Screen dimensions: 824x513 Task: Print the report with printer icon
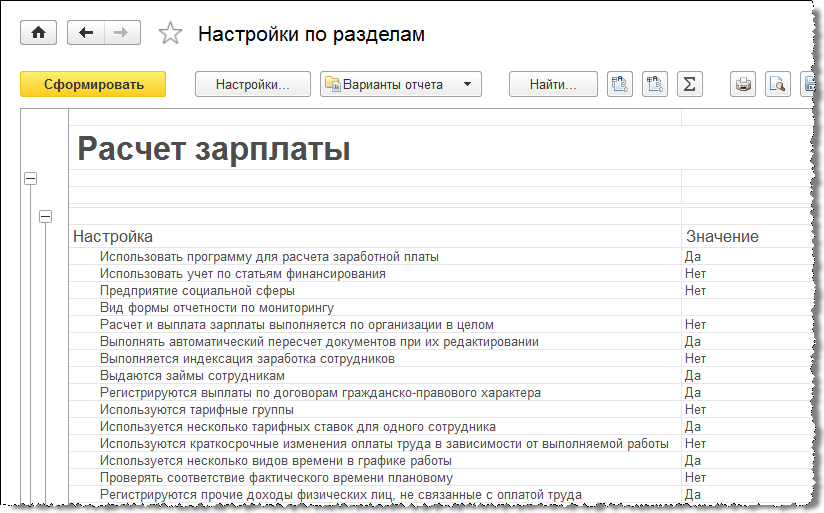[743, 84]
